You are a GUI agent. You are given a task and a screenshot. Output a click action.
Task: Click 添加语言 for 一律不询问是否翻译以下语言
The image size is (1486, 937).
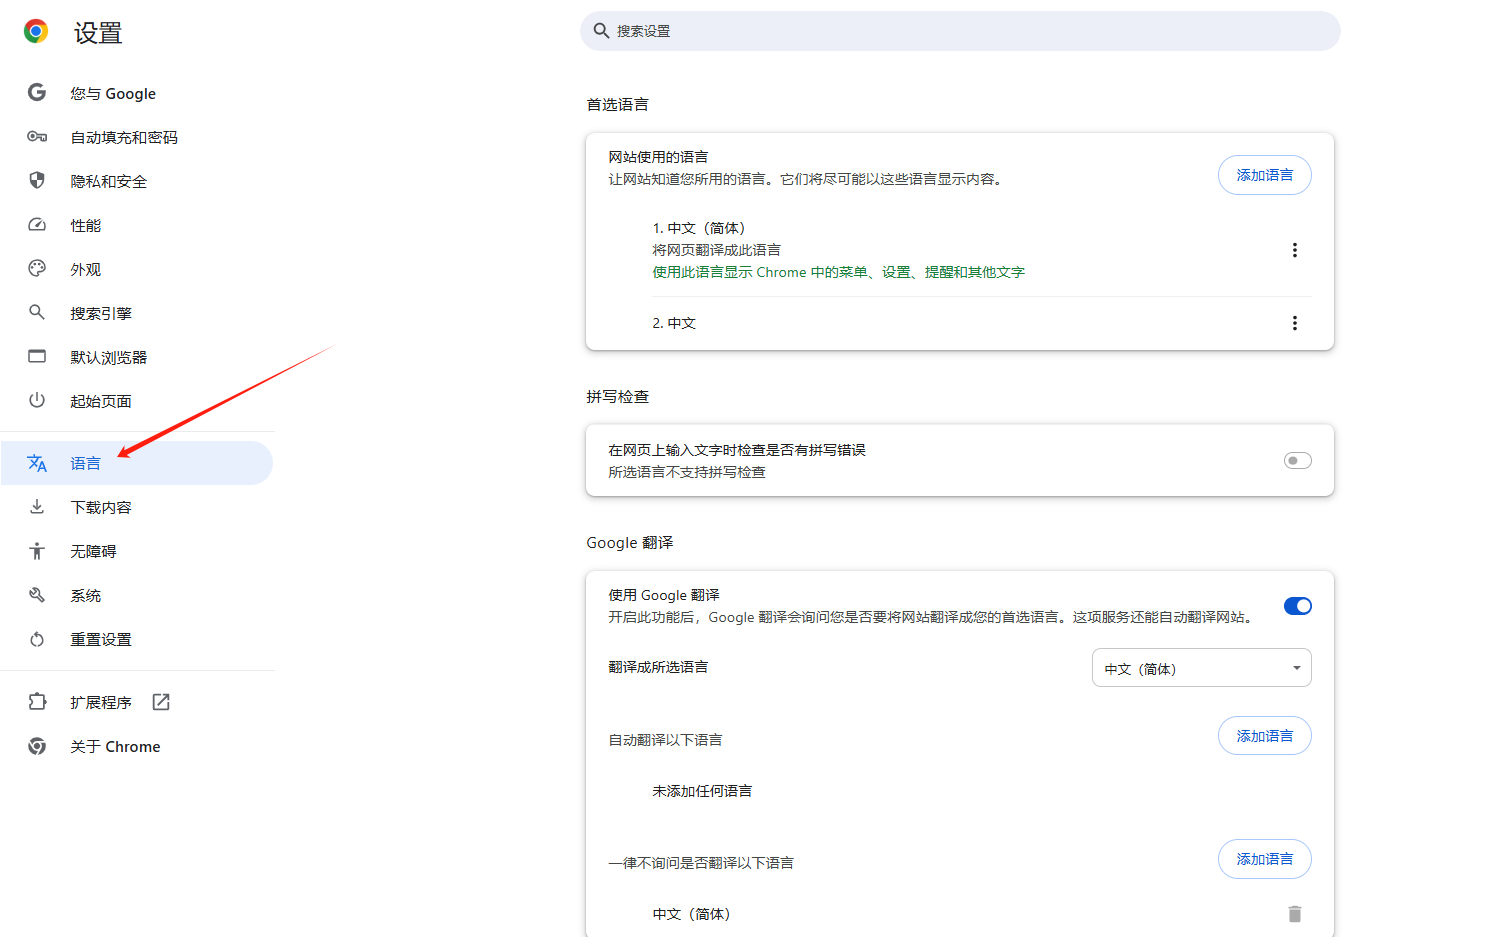point(1265,859)
